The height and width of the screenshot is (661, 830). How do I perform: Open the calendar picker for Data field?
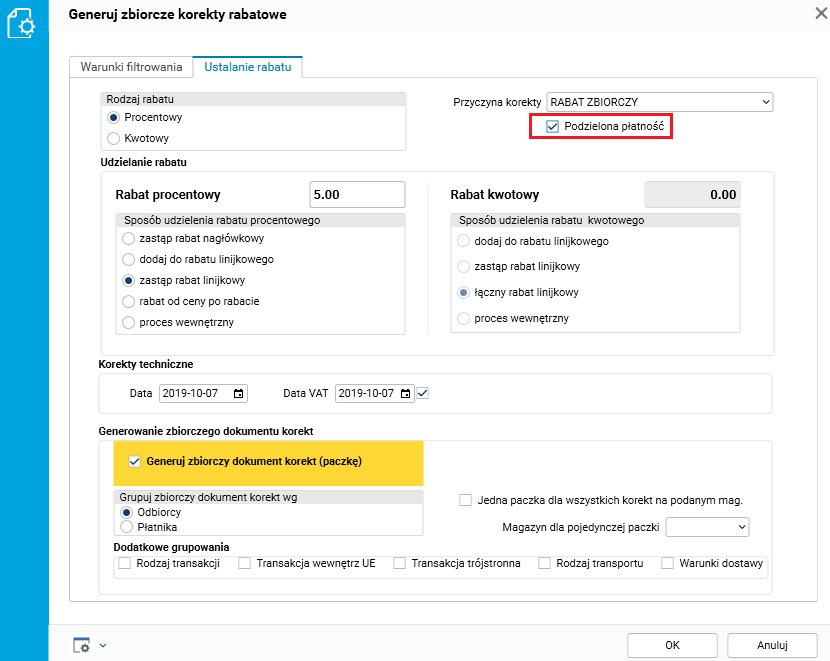point(238,394)
